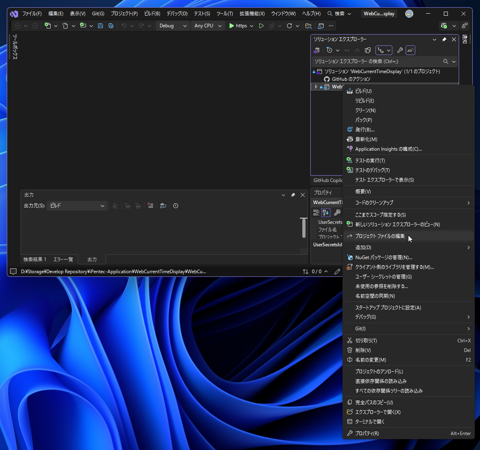Open プロパティ (Alt+Enter) in context menu
Screen dimensions: 480x450
[408, 433]
